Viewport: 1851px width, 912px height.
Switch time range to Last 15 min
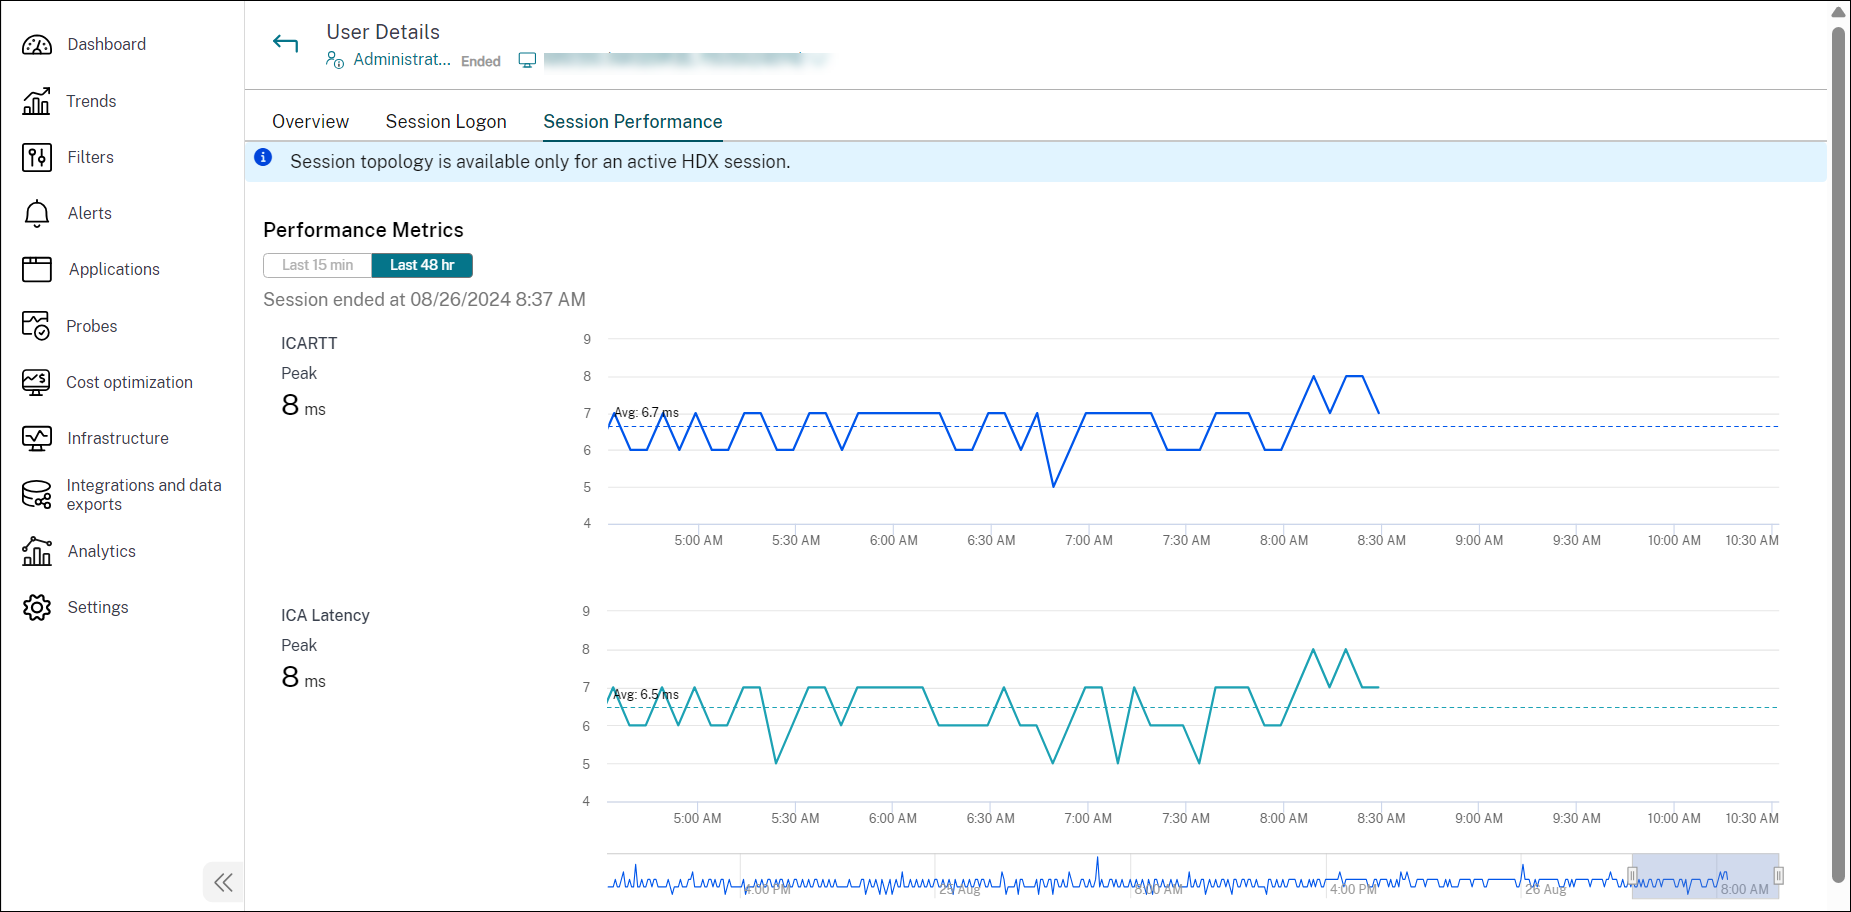click(x=316, y=265)
